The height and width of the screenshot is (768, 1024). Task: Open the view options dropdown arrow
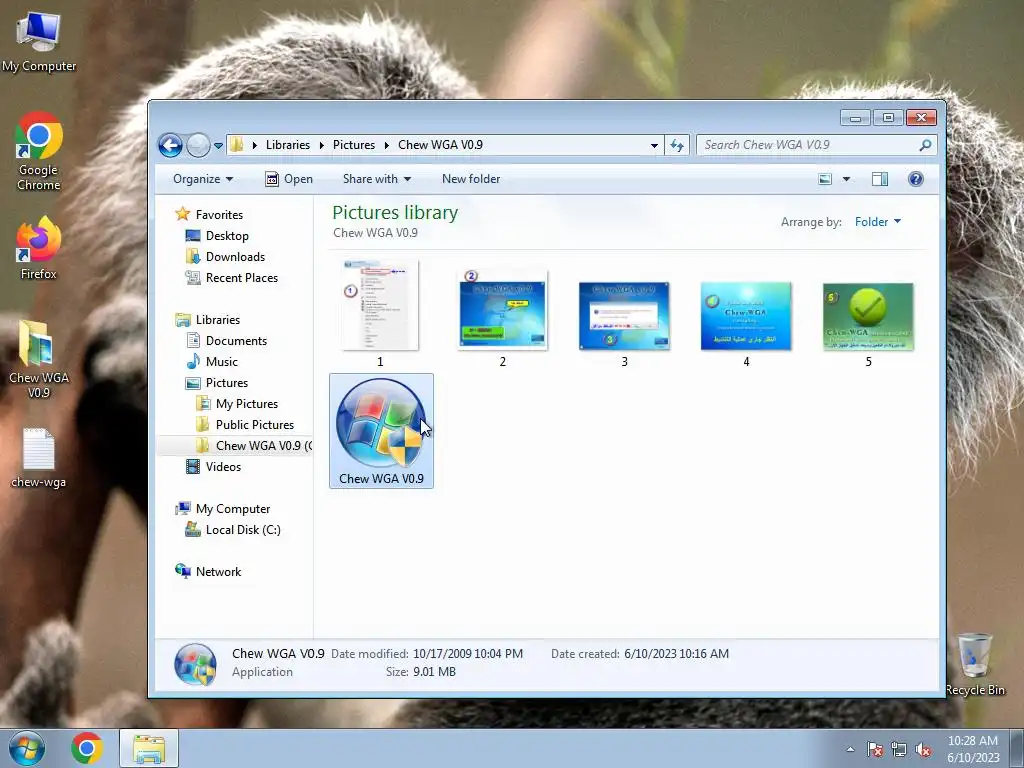point(846,179)
